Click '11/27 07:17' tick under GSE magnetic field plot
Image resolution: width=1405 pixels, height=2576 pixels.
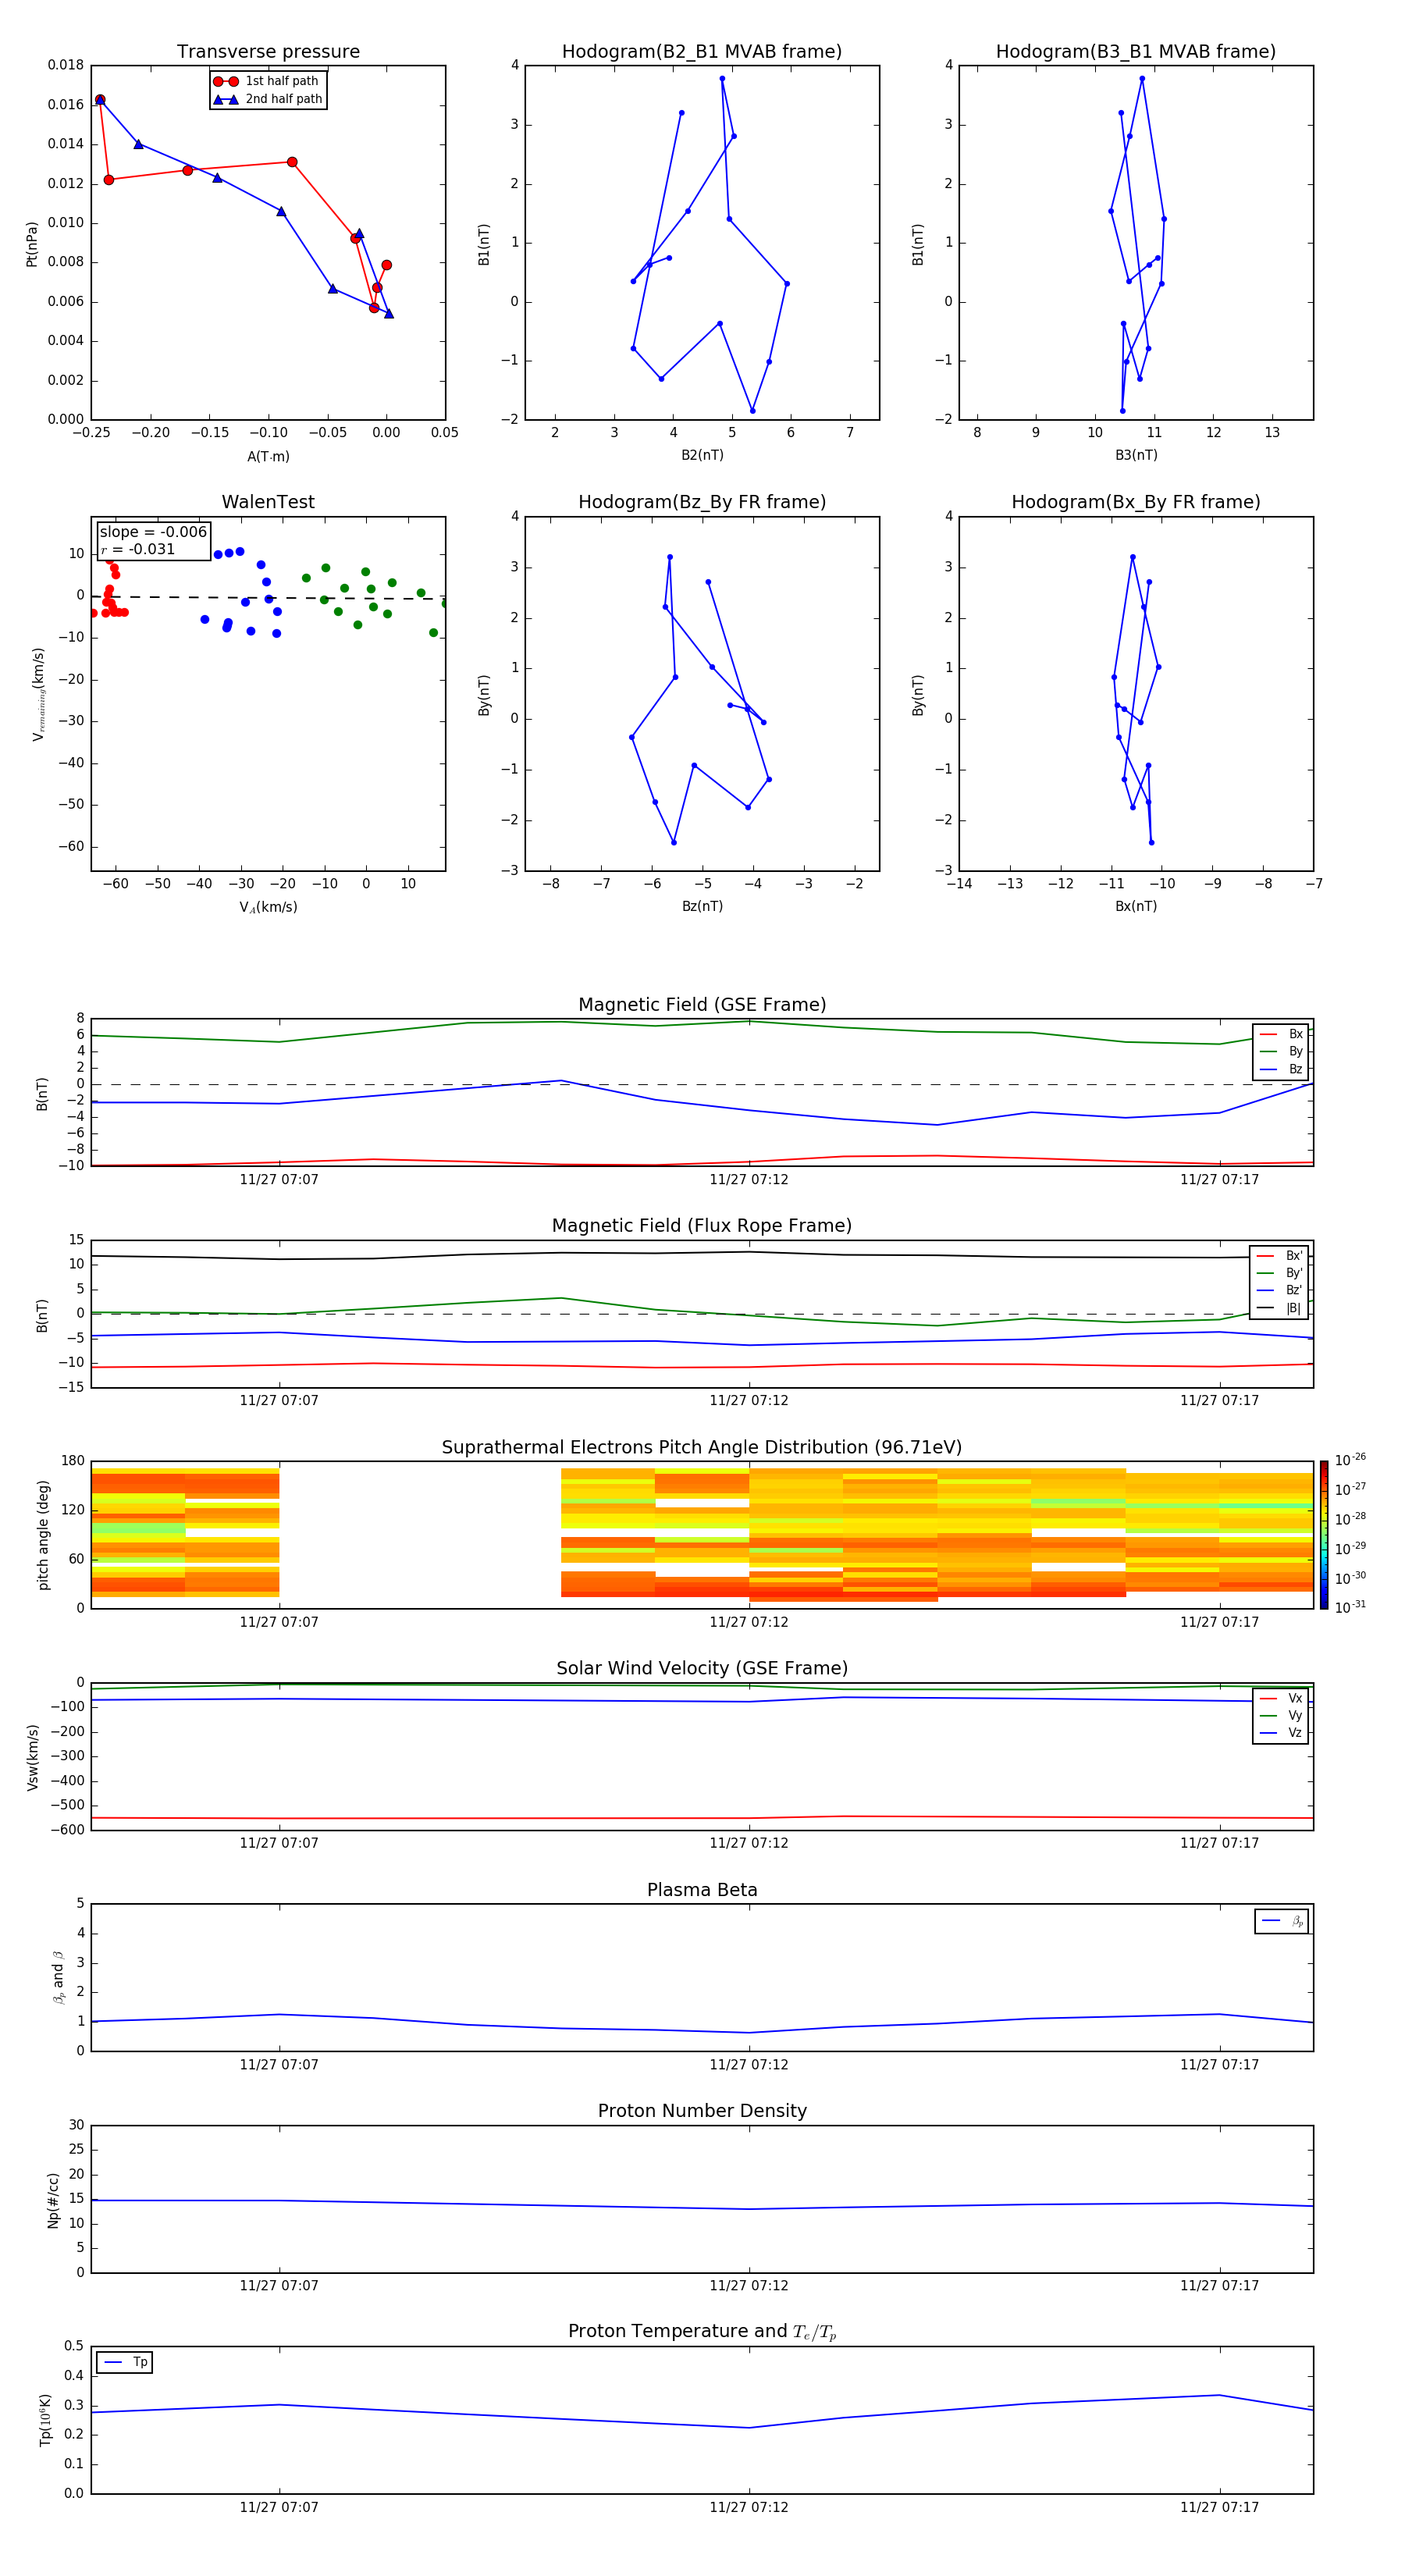(1219, 1180)
